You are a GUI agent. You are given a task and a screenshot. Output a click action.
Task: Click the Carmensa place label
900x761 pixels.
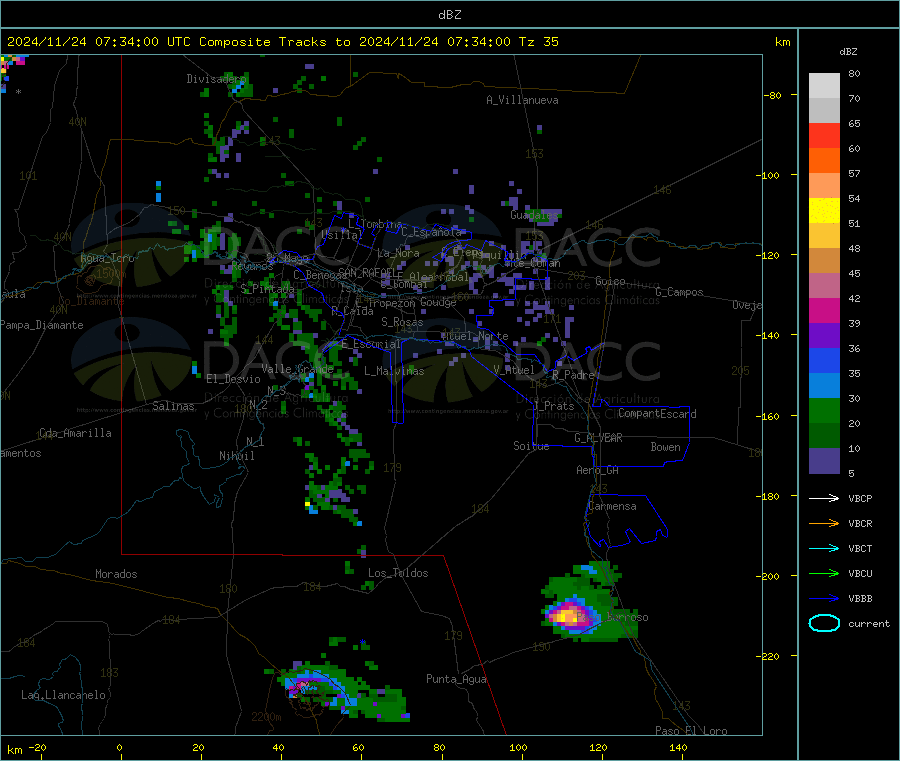click(x=612, y=506)
